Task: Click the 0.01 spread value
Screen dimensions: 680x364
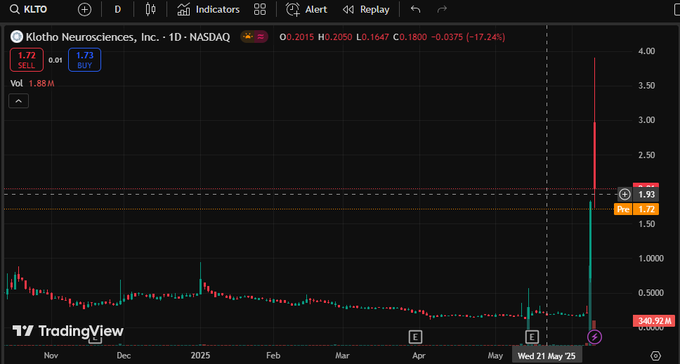Action: 56,60
